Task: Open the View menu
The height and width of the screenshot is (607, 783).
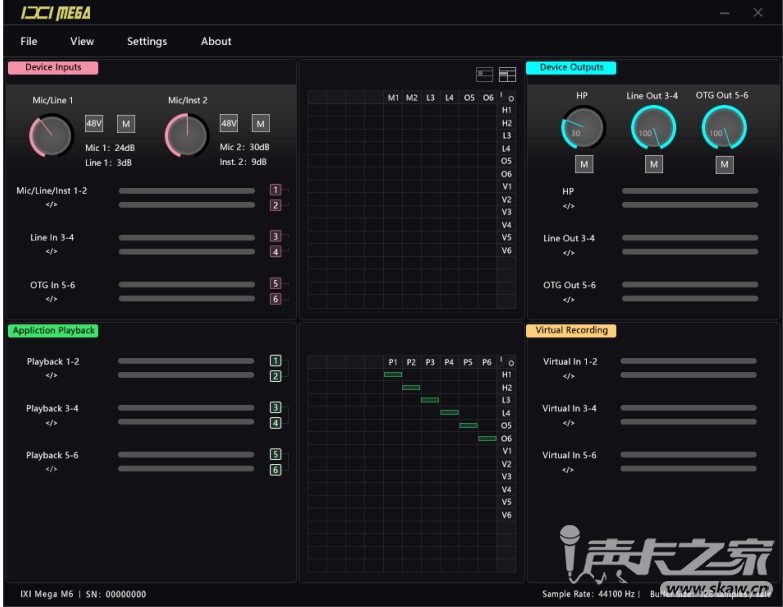Action: (x=82, y=41)
